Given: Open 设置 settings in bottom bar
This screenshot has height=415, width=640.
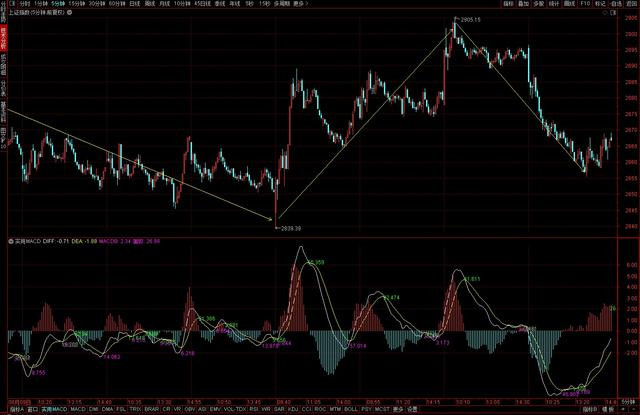Looking at the screenshot, I should coord(412,409).
